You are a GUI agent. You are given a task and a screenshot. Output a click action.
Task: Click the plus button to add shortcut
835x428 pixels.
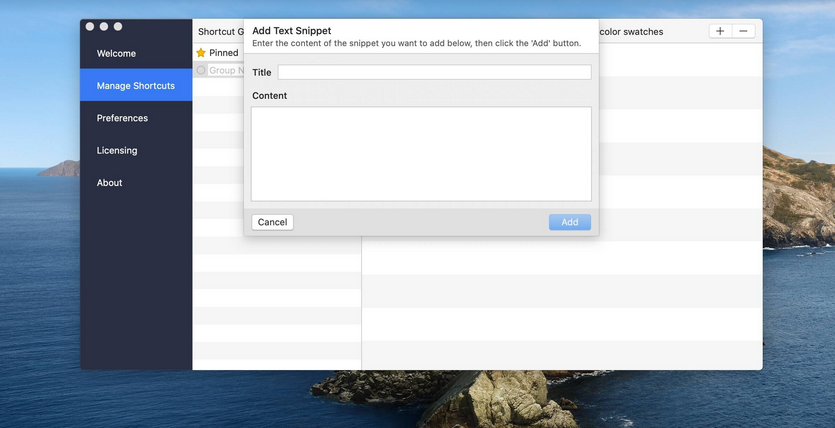(x=720, y=31)
